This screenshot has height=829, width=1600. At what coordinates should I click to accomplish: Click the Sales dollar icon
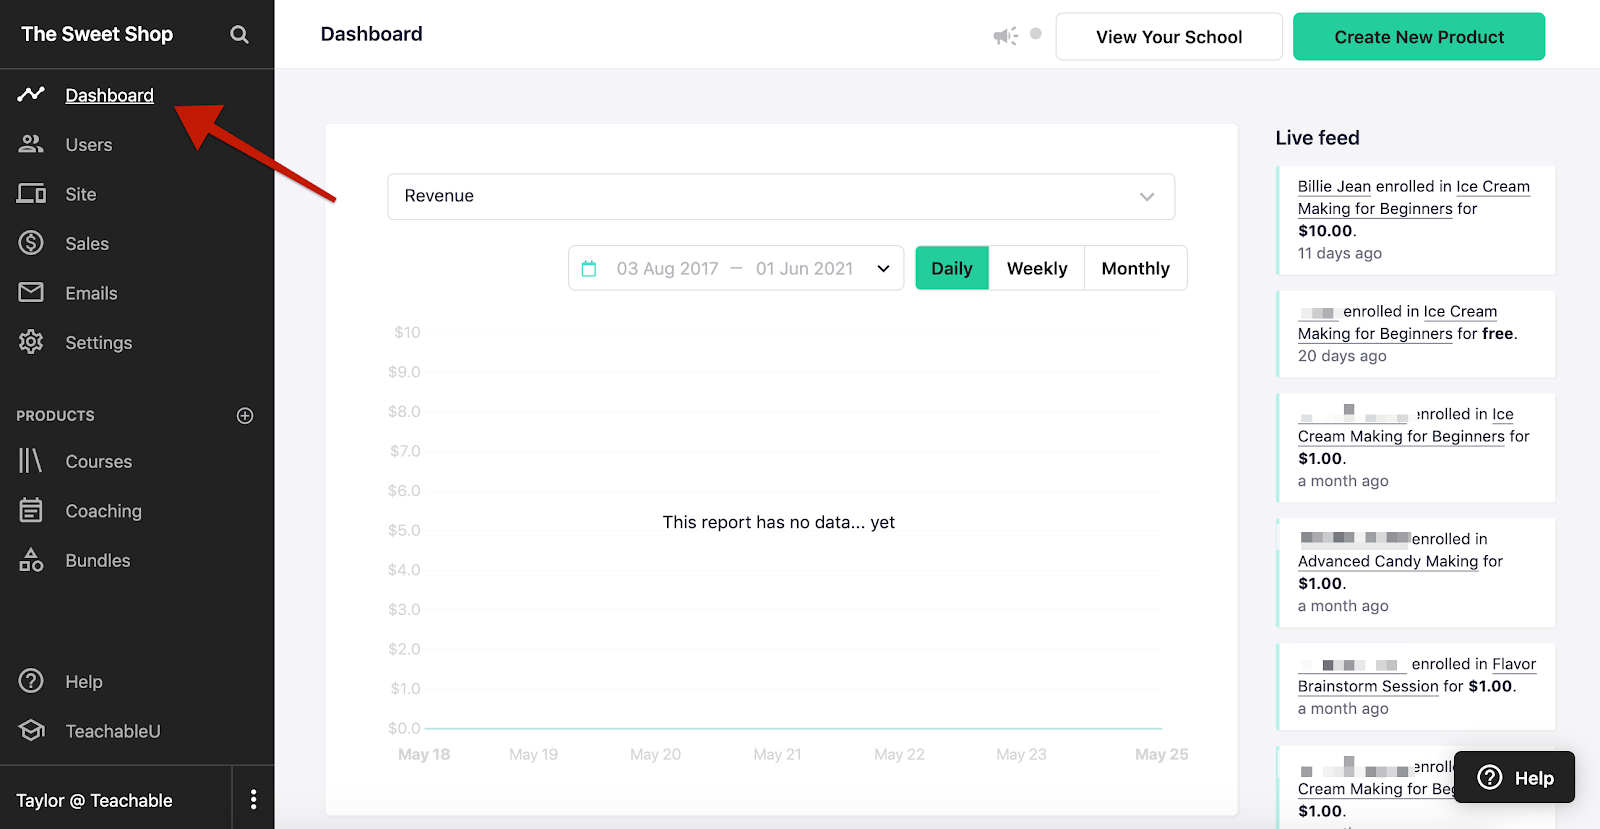coord(31,243)
